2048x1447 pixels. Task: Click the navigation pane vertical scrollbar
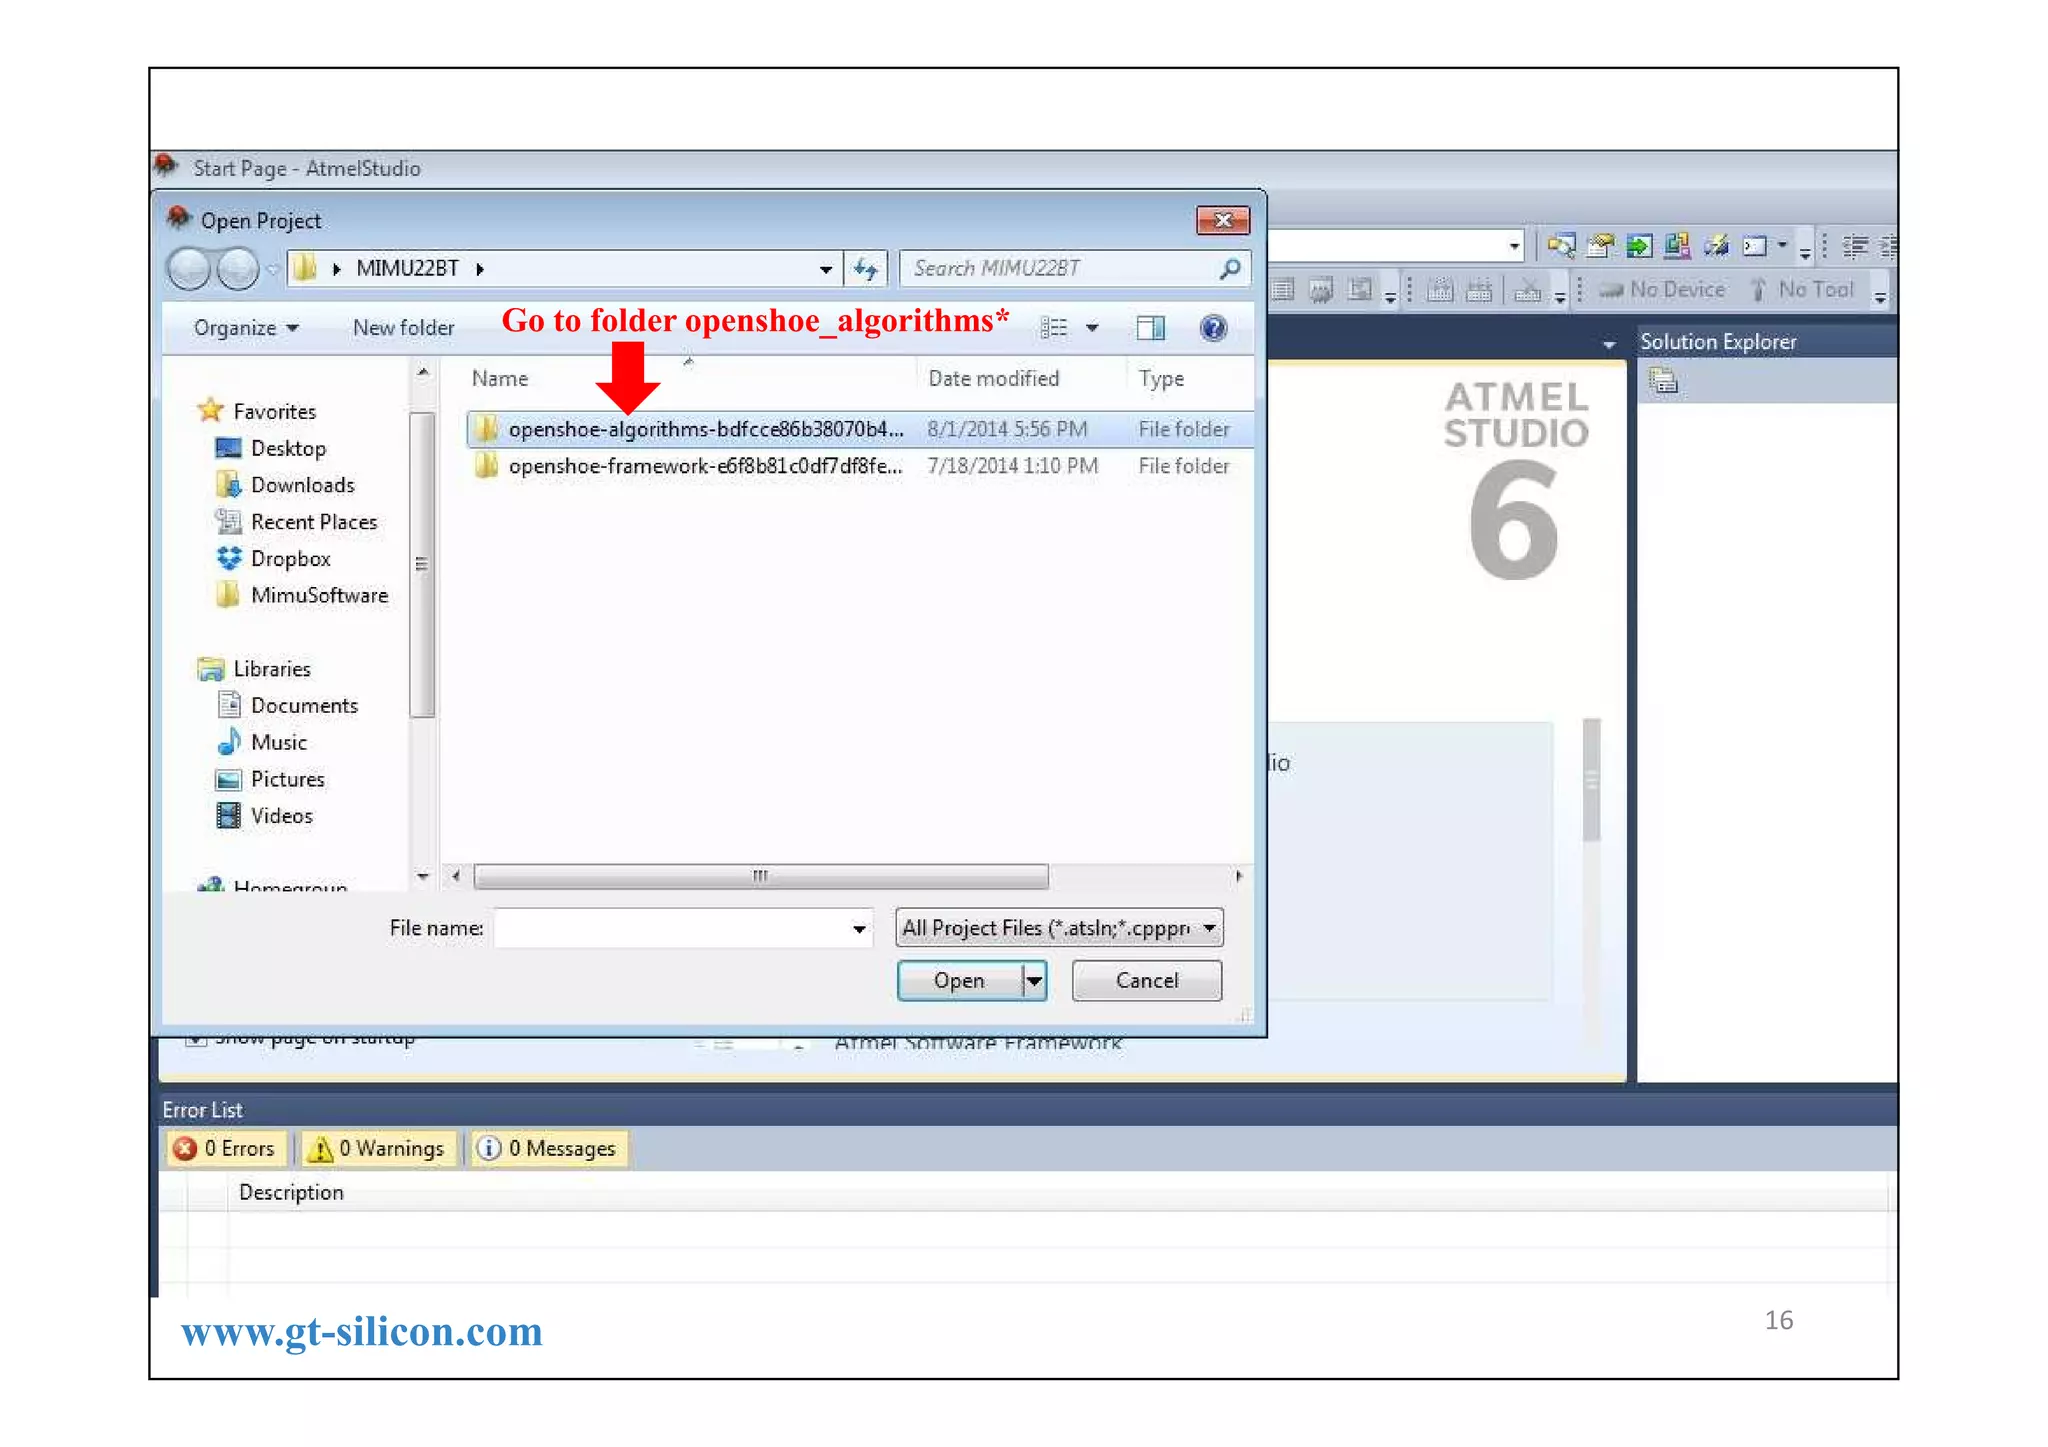pos(422,564)
